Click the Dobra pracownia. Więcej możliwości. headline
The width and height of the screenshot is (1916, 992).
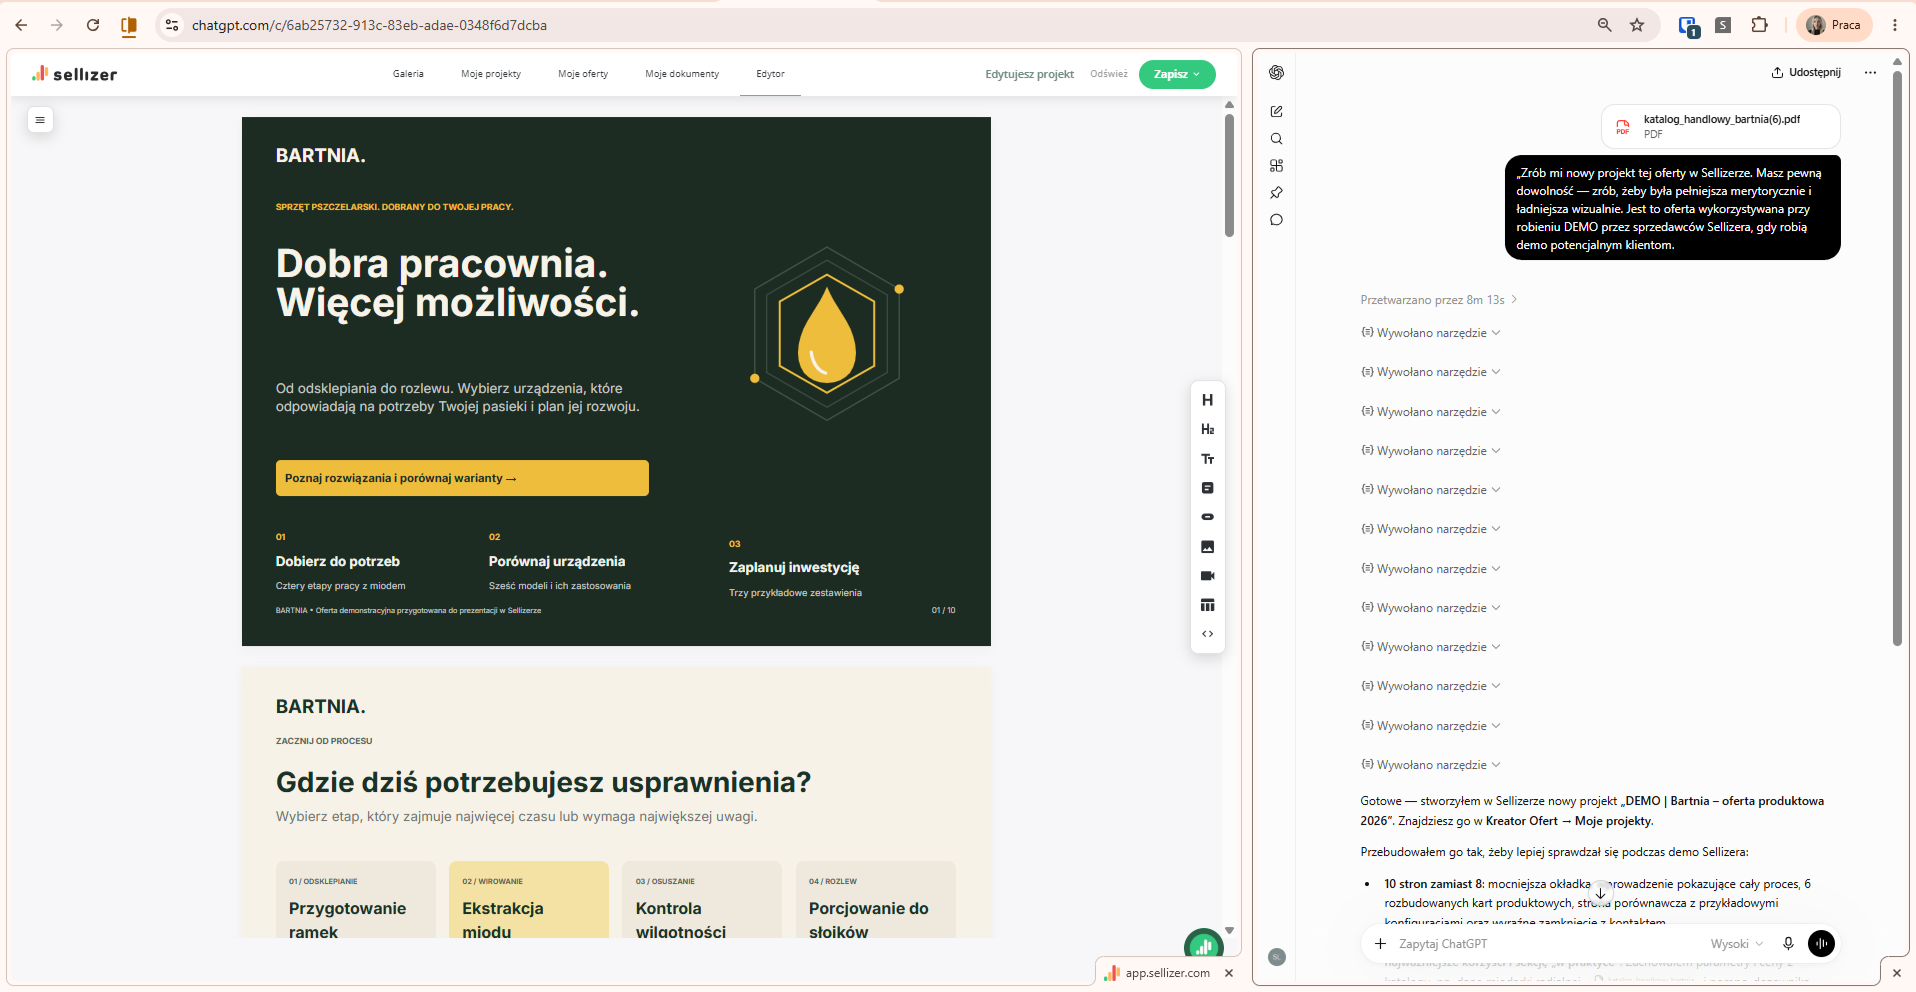(458, 283)
